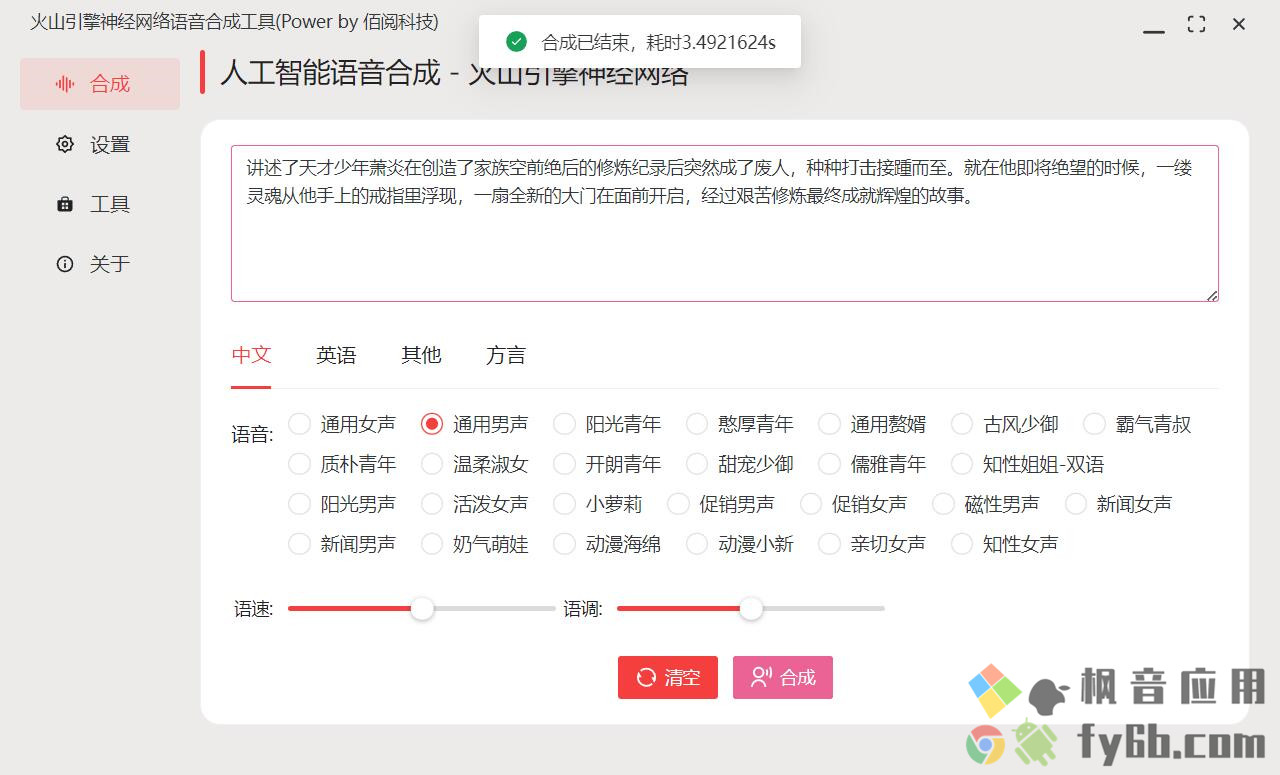Click the 清空 clear button

coord(668,677)
